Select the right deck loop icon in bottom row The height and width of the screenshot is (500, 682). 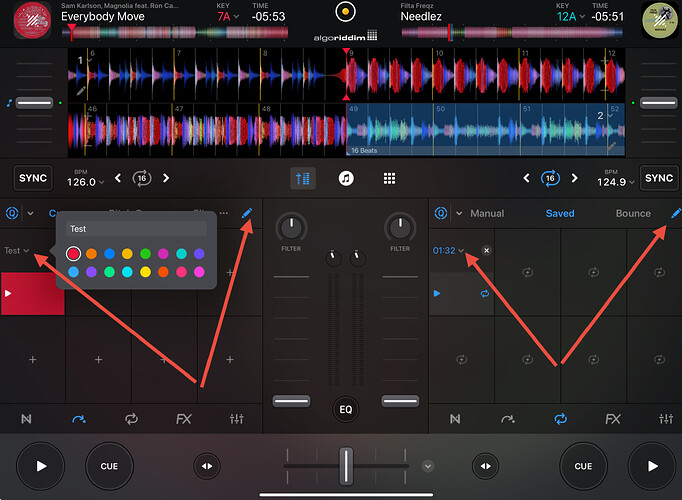(560, 419)
